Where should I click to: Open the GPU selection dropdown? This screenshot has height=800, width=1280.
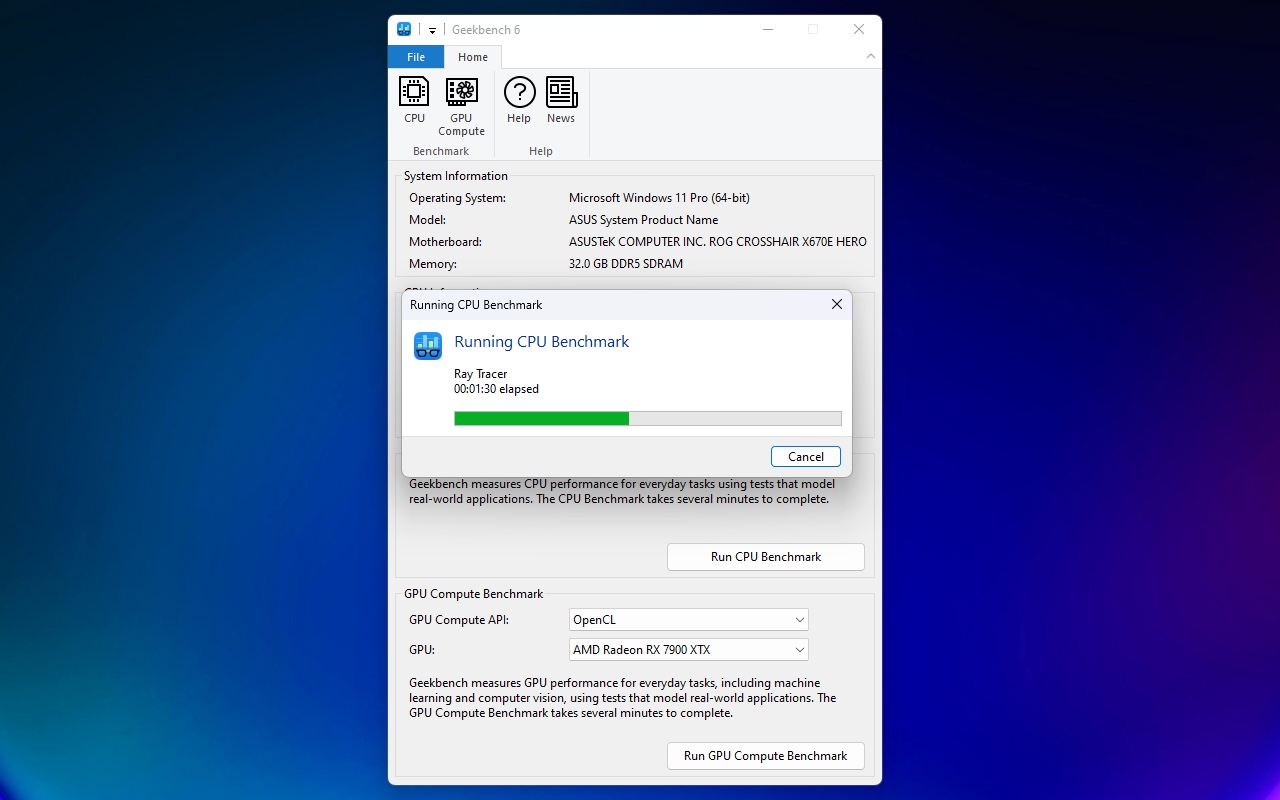pyautogui.click(x=689, y=650)
